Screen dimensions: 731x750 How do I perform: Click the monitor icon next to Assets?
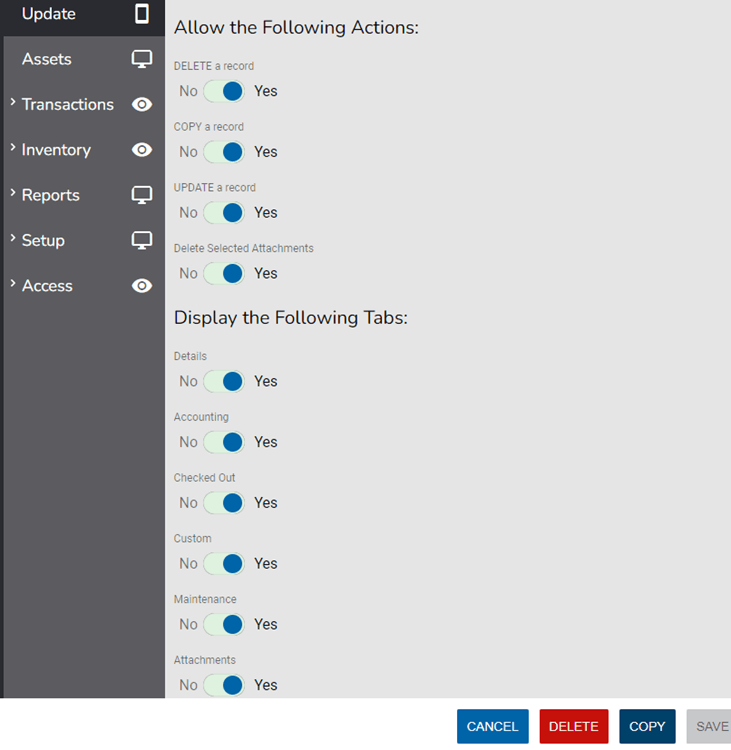(x=142, y=59)
